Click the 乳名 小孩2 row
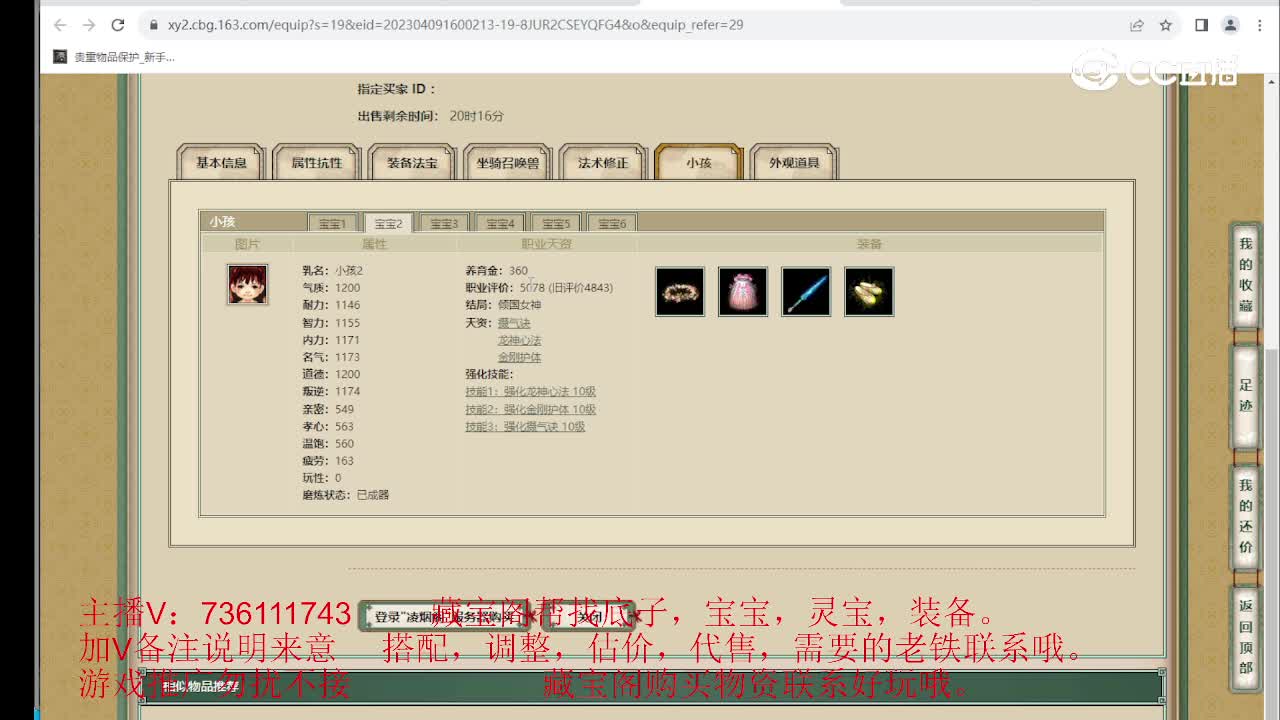 [x=332, y=271]
